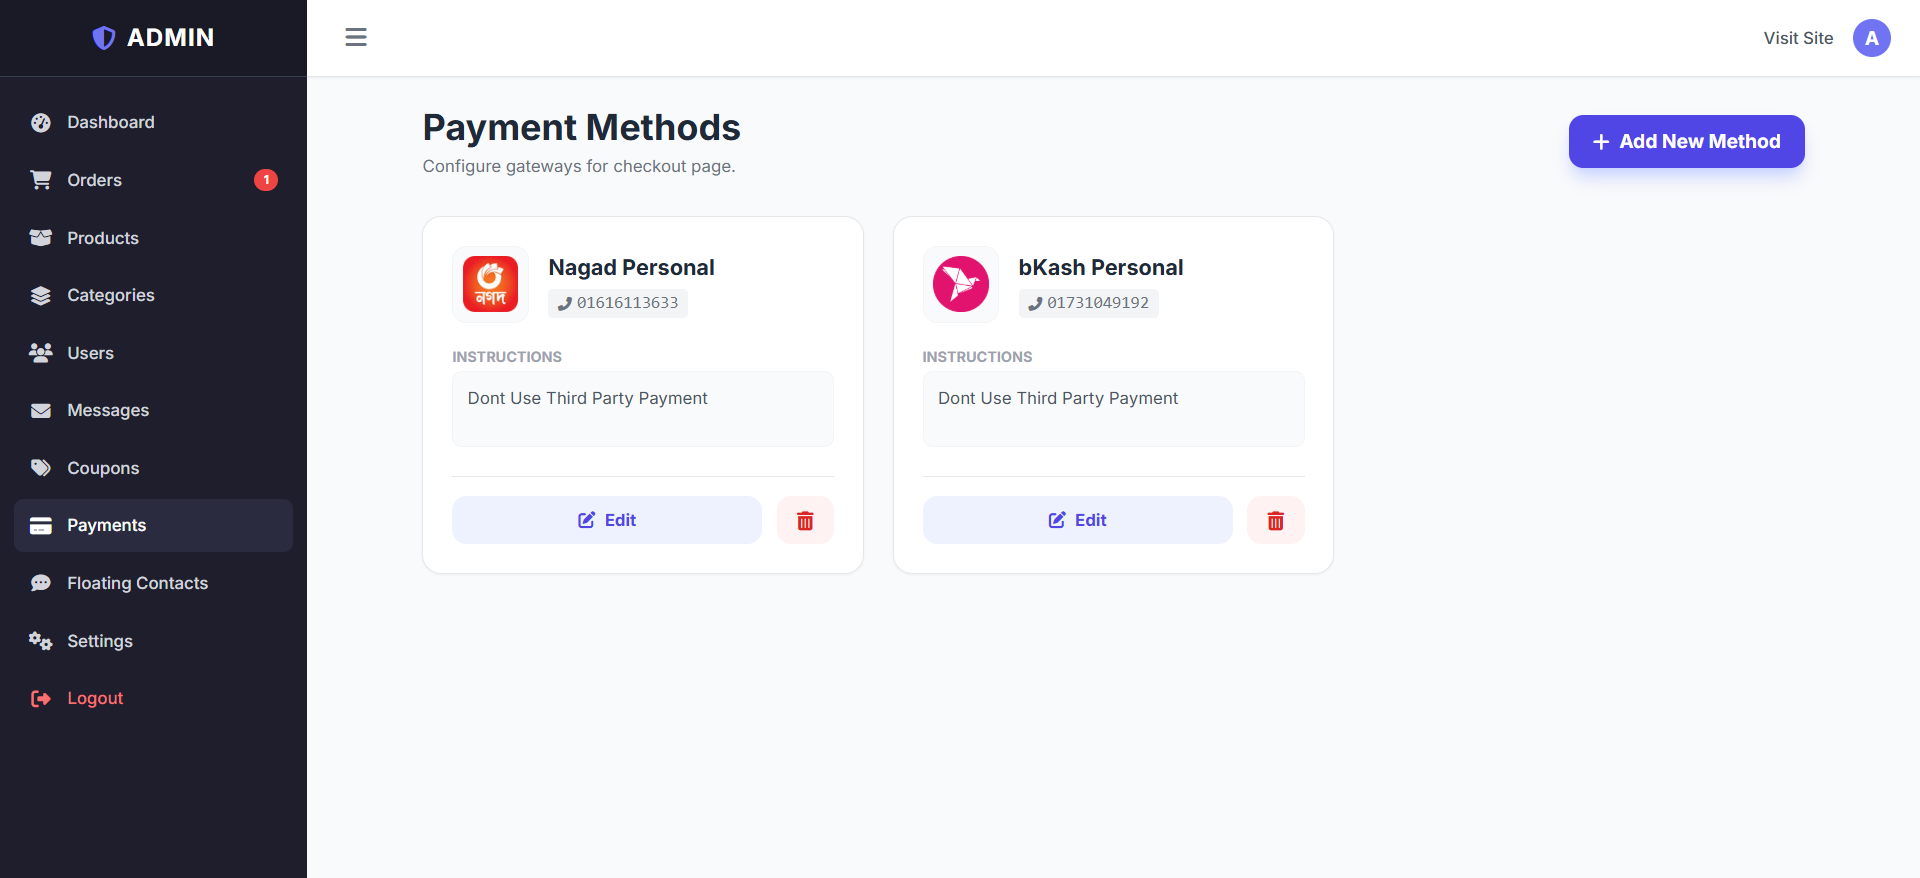Delete the bKash Personal payment method

[1275, 520]
